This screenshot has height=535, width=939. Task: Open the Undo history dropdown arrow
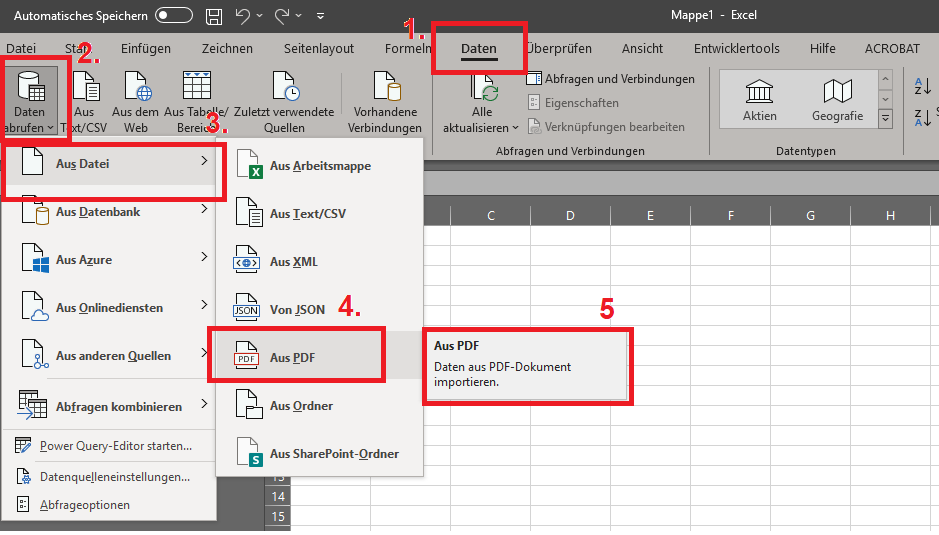[259, 16]
